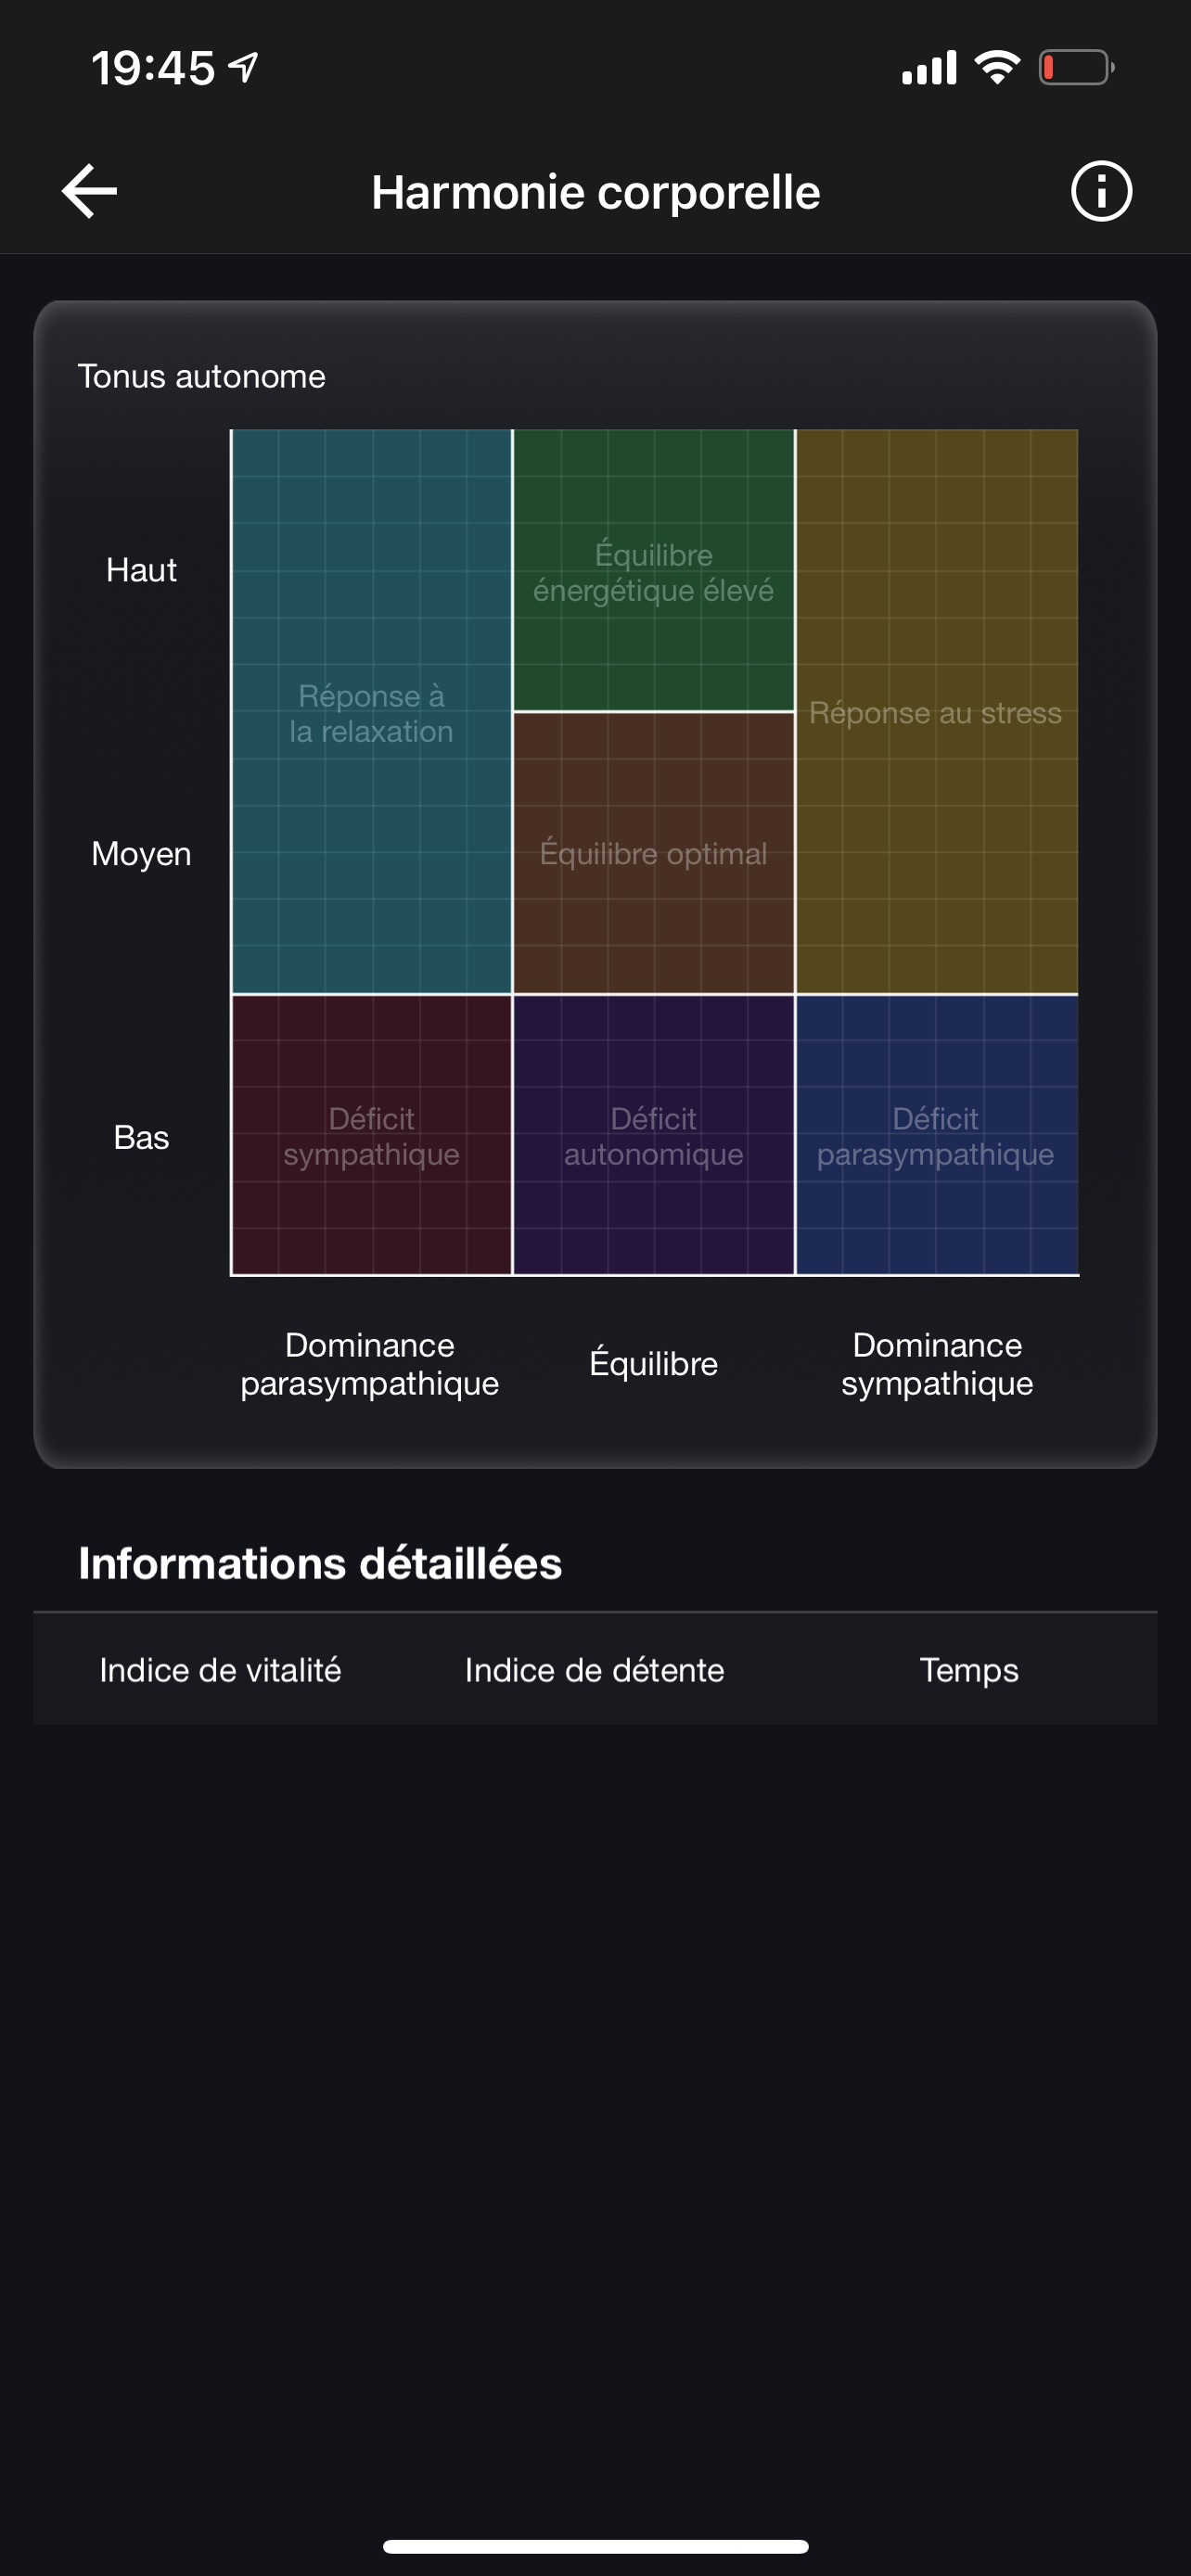Tap the battery indicator icon
1191x2576 pixels.
tap(1076, 68)
